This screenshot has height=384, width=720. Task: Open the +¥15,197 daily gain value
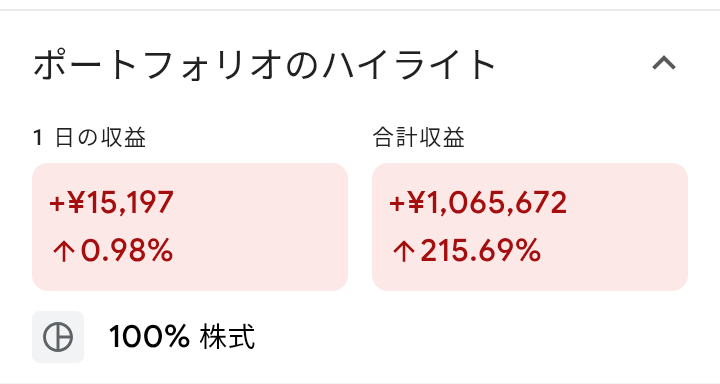pos(112,203)
